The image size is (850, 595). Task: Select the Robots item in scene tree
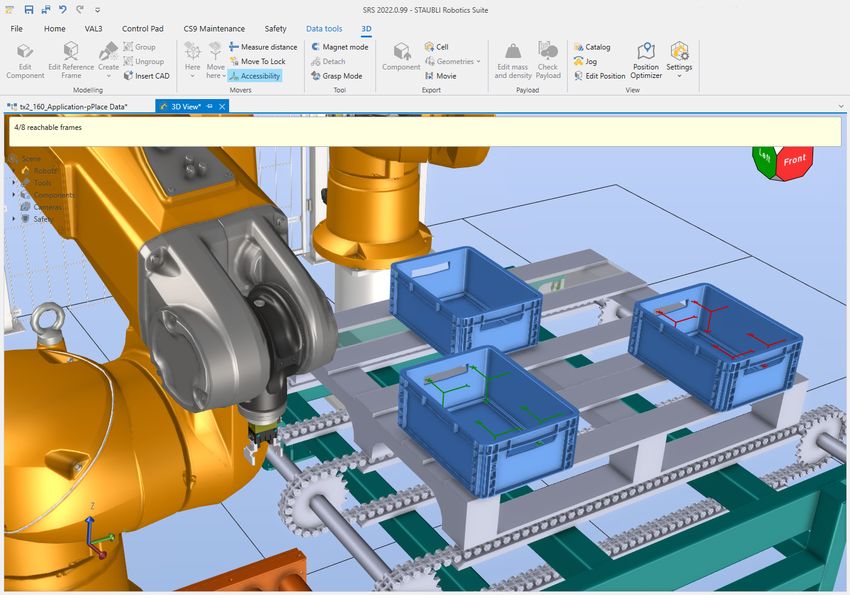click(x=38, y=171)
